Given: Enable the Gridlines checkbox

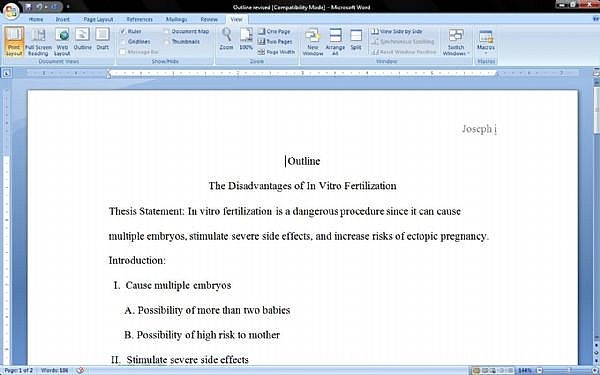Looking at the screenshot, I should [x=135, y=41].
